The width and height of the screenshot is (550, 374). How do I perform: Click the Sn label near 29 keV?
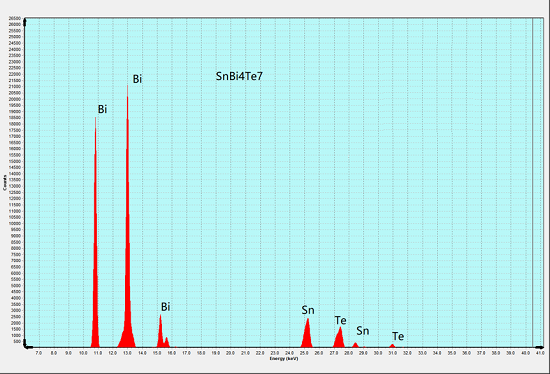(363, 330)
